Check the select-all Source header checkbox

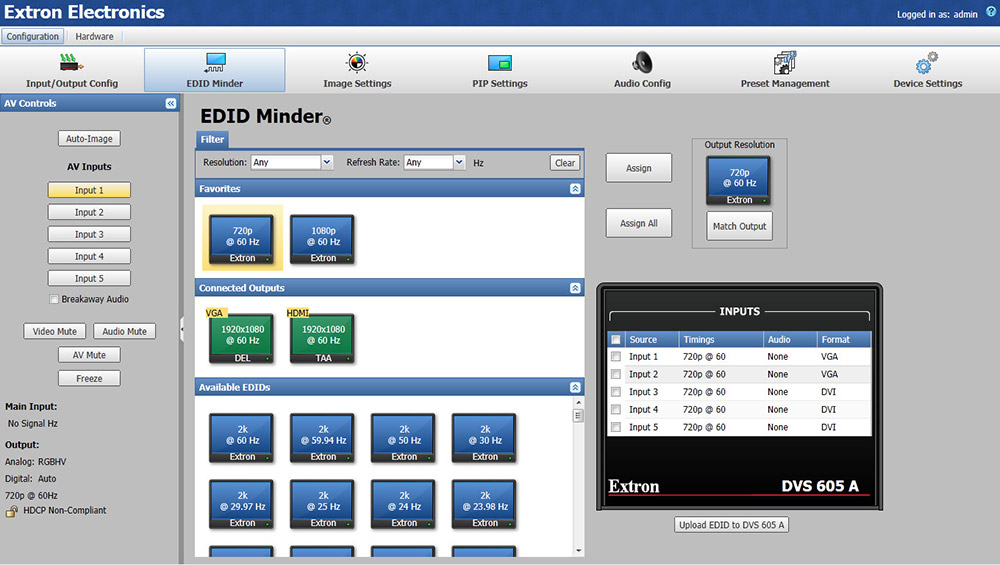point(615,340)
